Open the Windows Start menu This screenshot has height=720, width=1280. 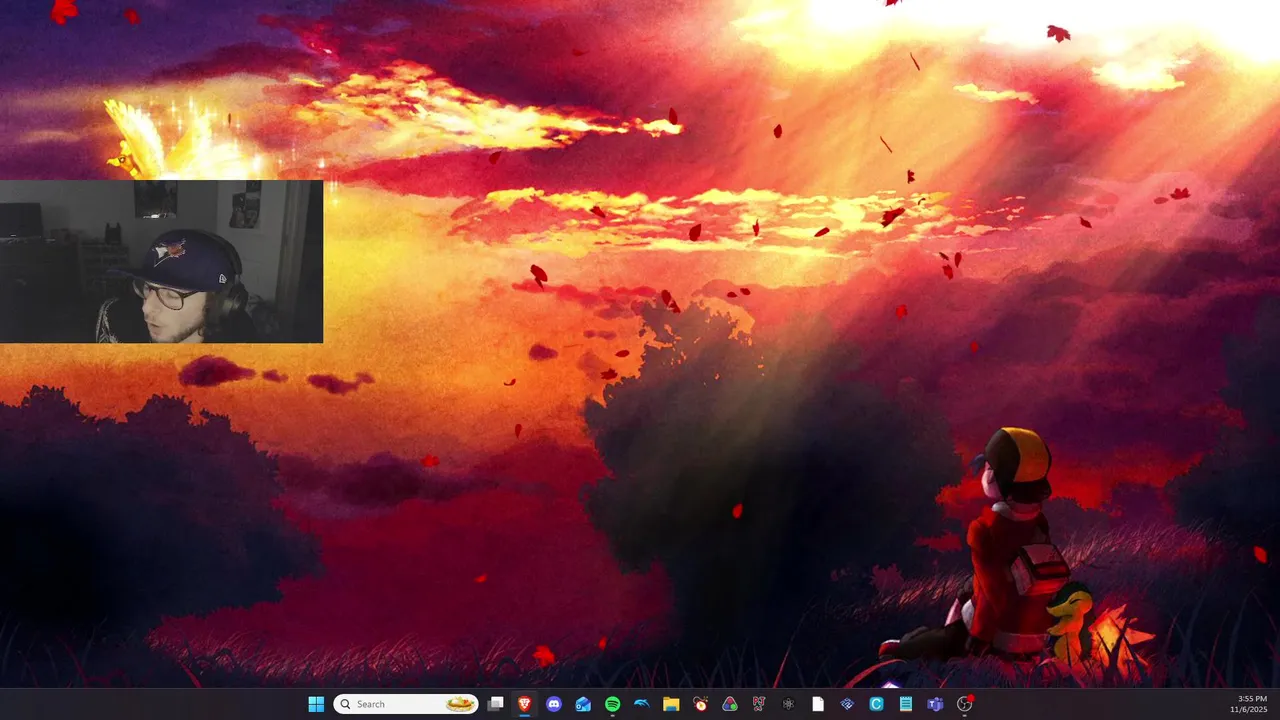pyautogui.click(x=316, y=704)
